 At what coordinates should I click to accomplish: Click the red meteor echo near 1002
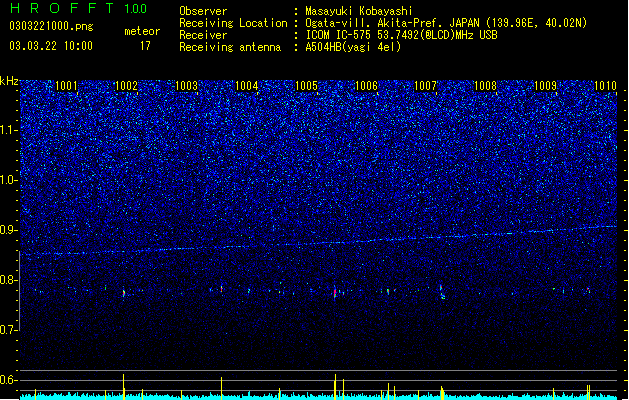pos(124,293)
